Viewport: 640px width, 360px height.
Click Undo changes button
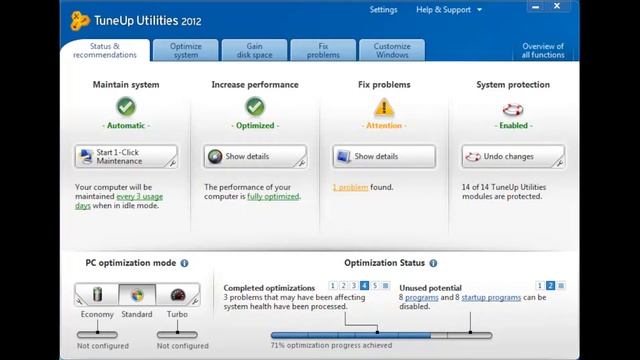point(513,156)
